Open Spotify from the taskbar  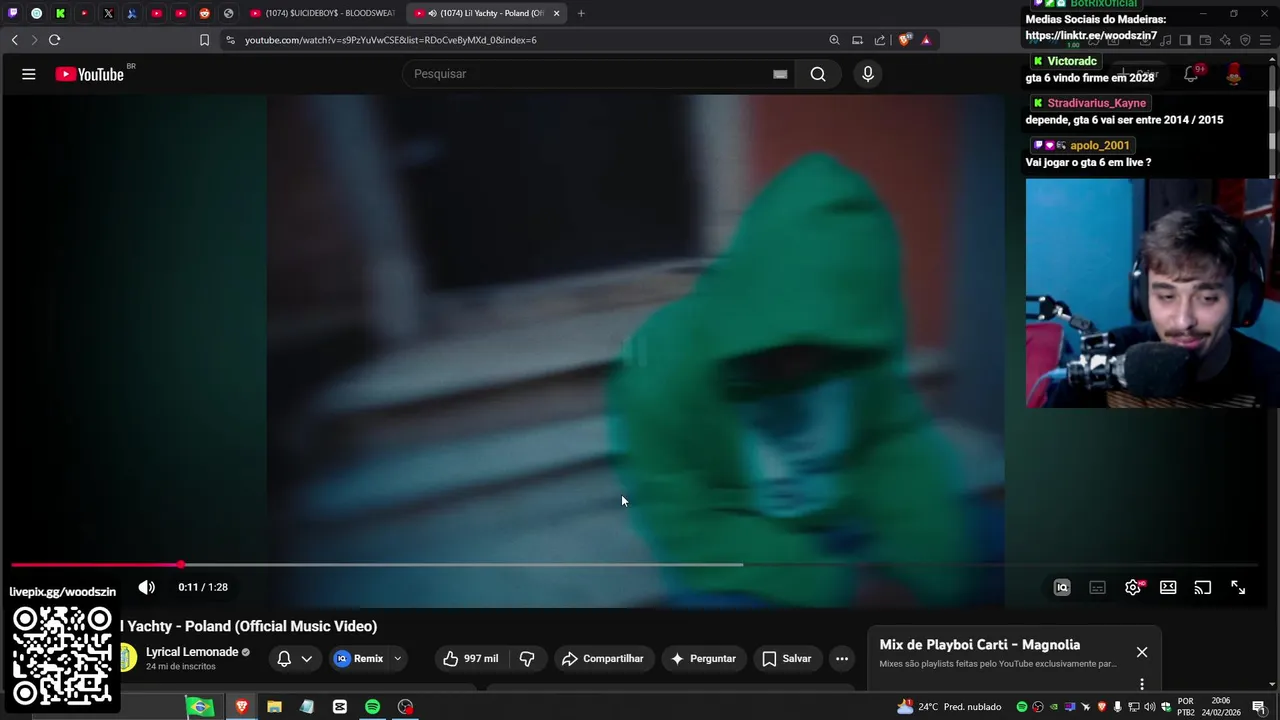pos(372,707)
